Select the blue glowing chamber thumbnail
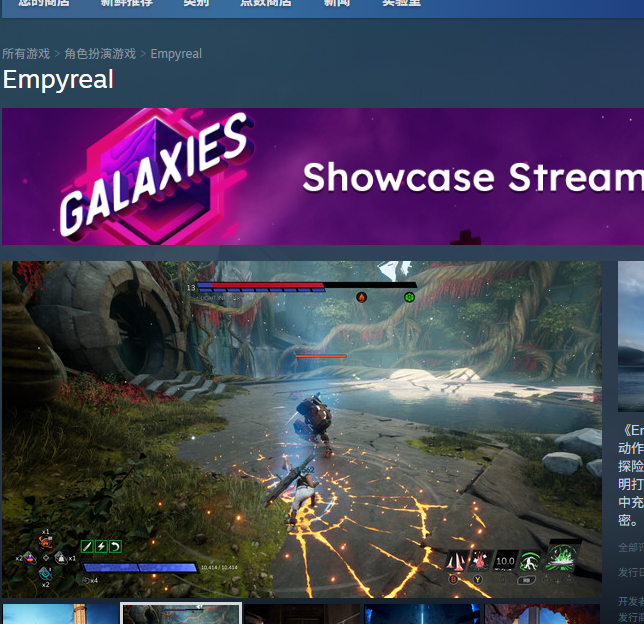This screenshot has height=624, width=644. [x=422, y=614]
